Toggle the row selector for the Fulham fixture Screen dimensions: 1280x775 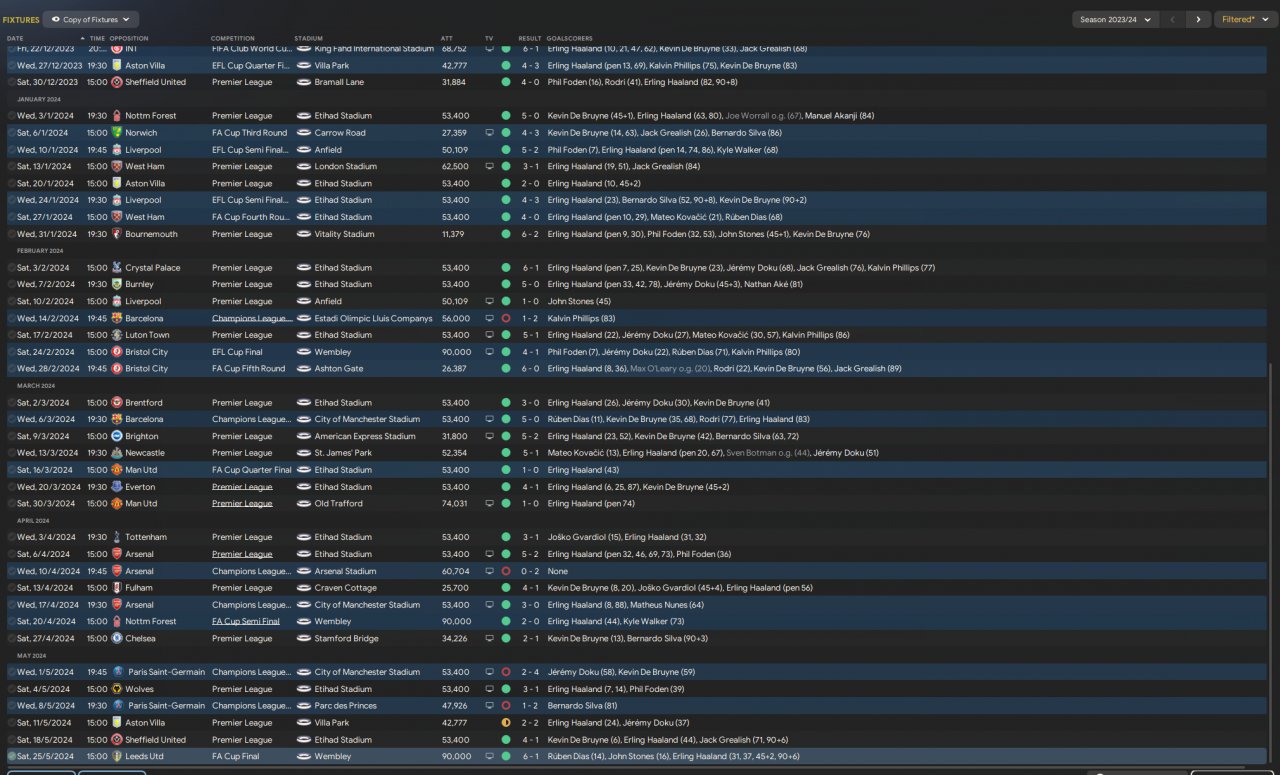click(x=11, y=588)
